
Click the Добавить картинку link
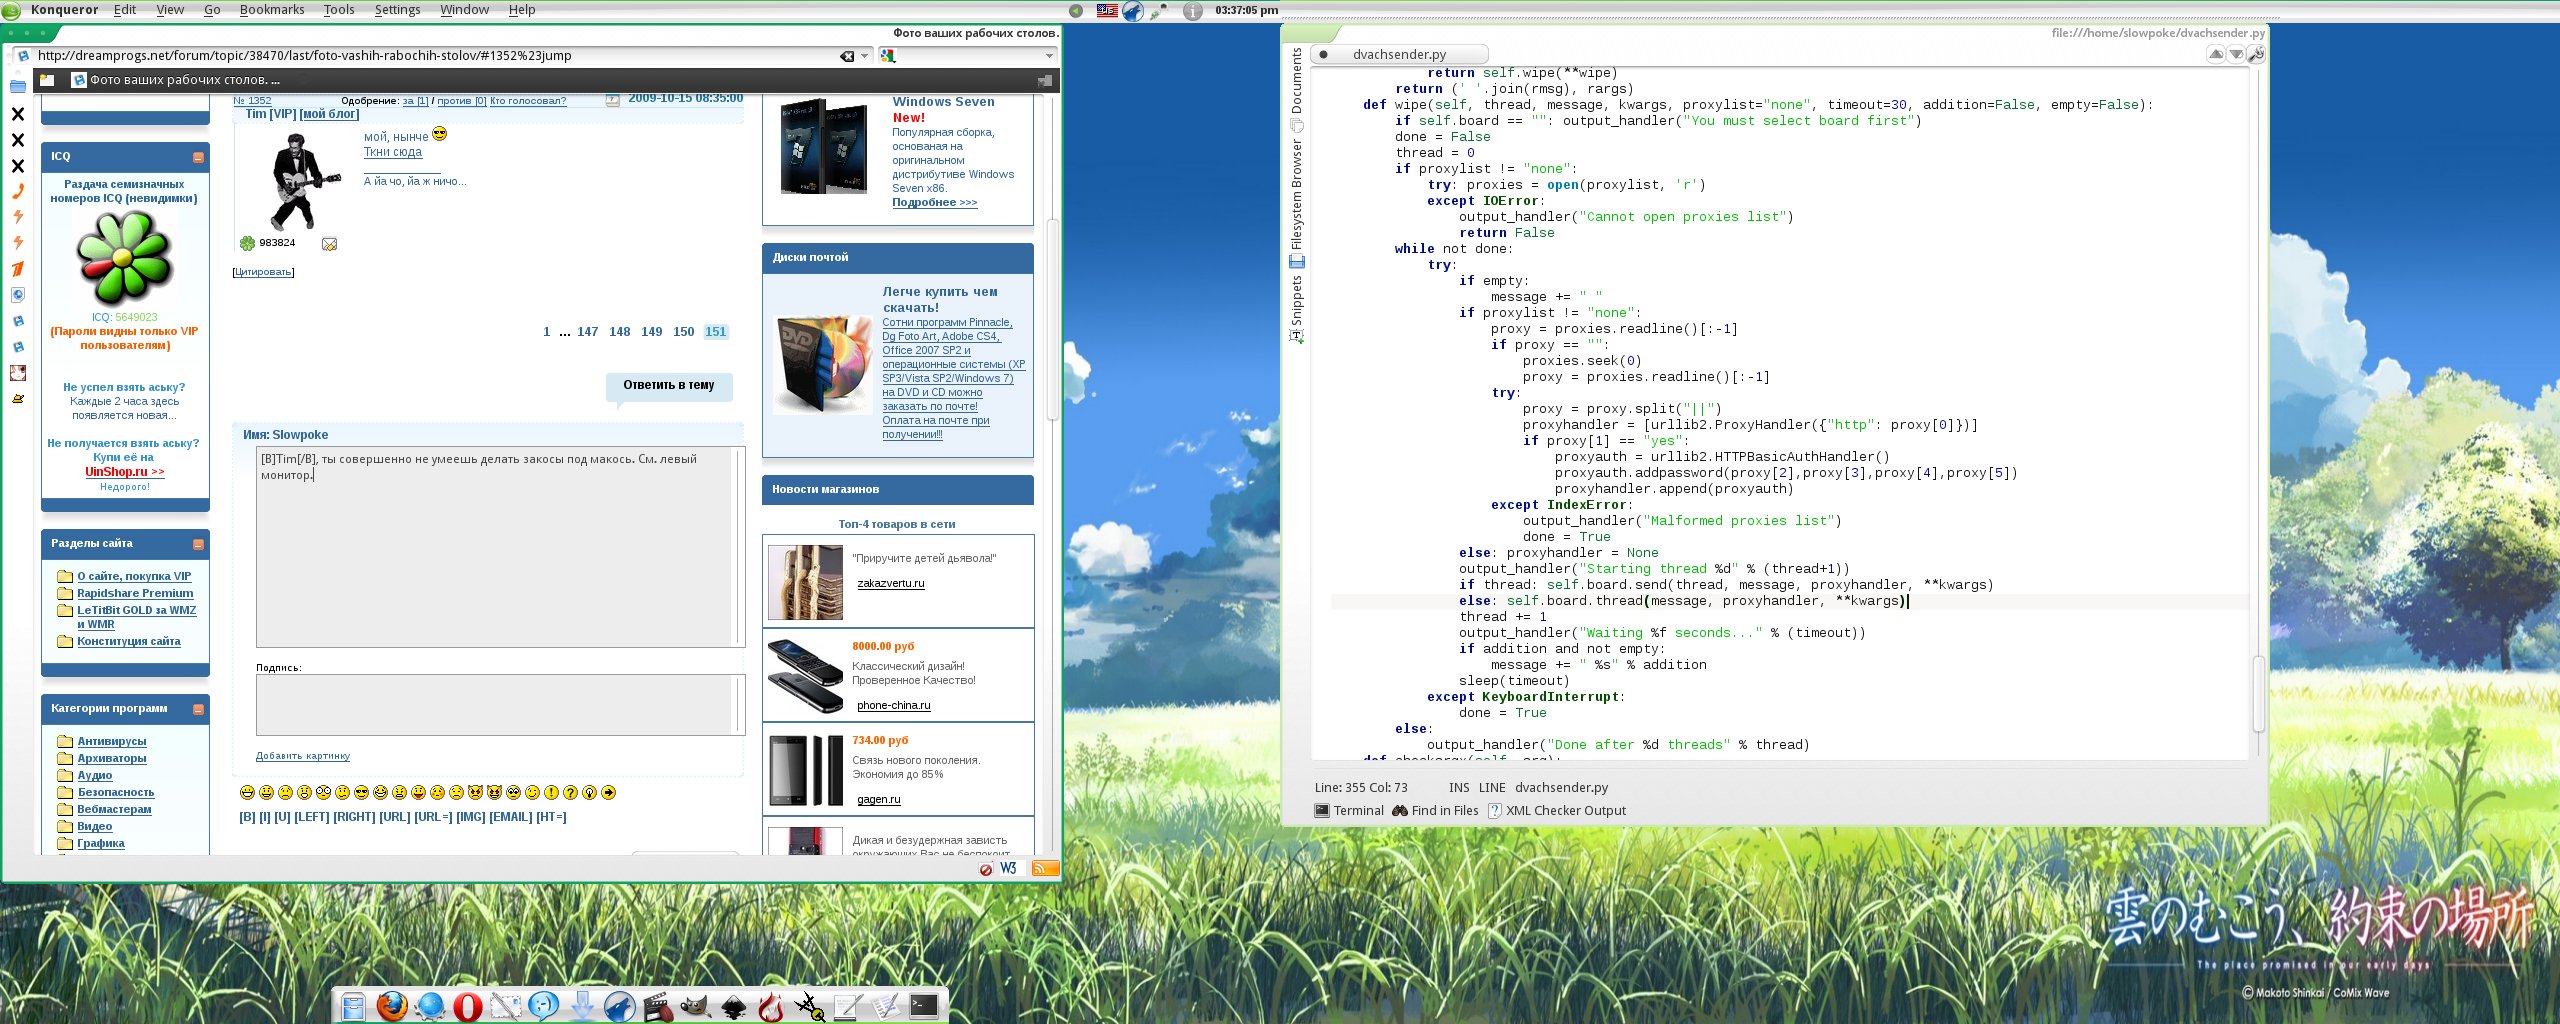click(303, 756)
